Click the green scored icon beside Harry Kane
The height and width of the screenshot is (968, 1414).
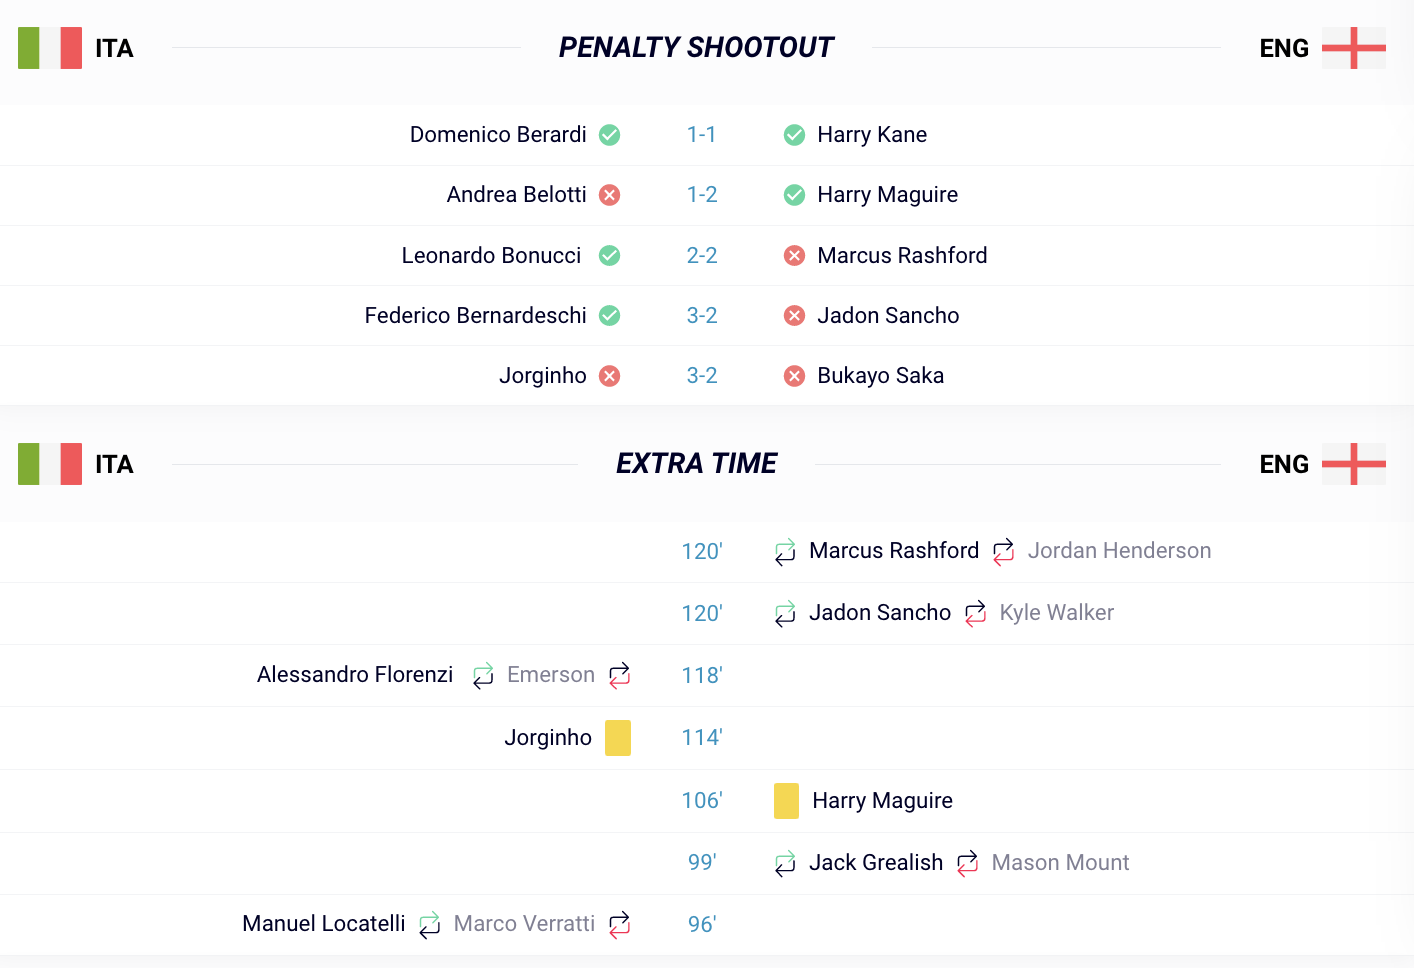795,135
